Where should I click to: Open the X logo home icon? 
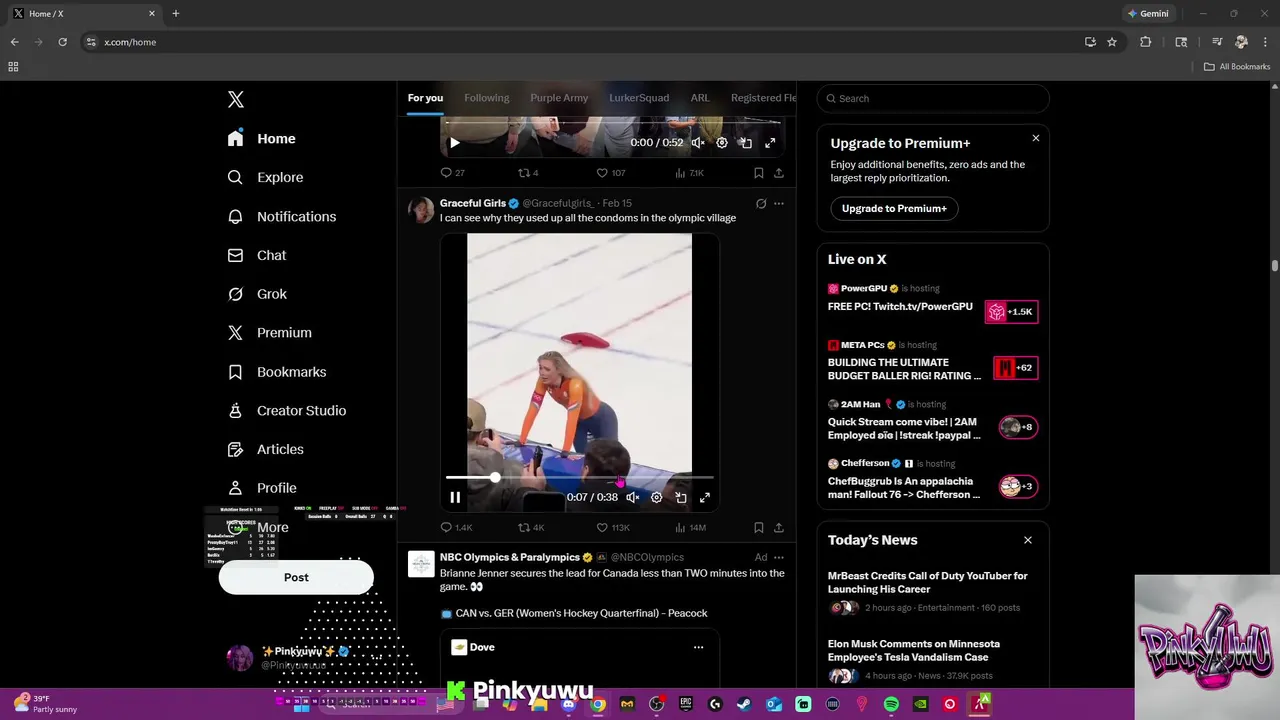pos(236,99)
